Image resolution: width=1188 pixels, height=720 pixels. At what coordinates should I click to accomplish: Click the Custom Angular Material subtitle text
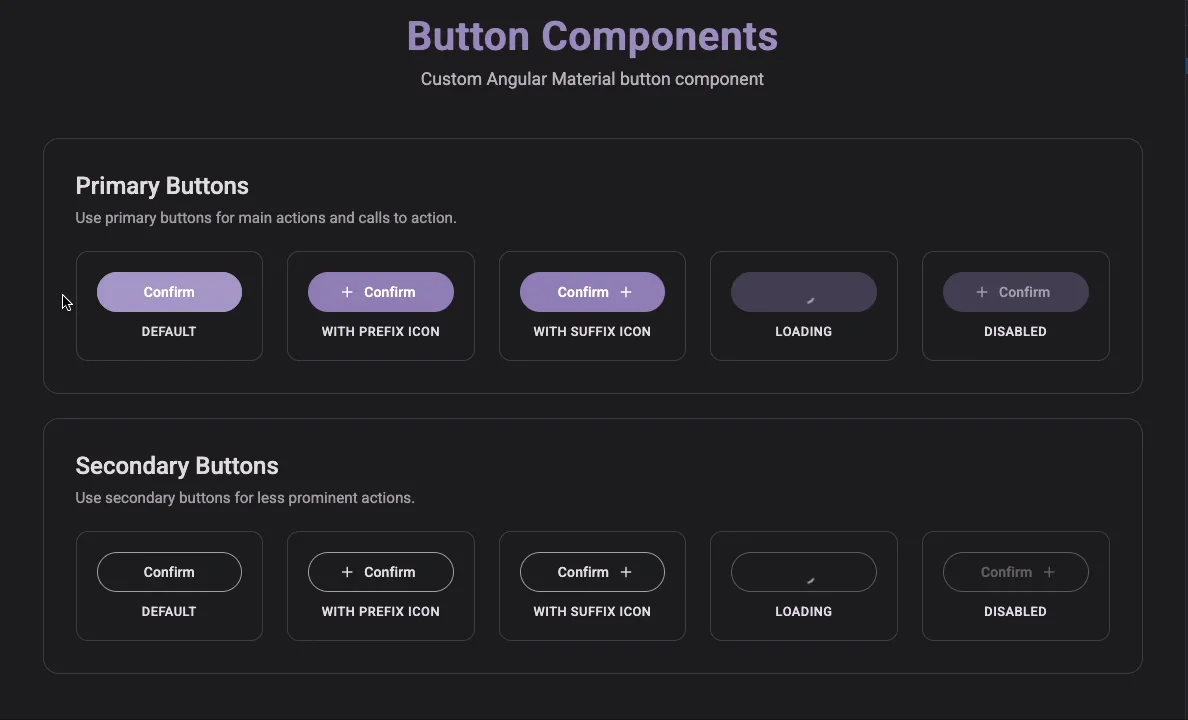coord(592,79)
